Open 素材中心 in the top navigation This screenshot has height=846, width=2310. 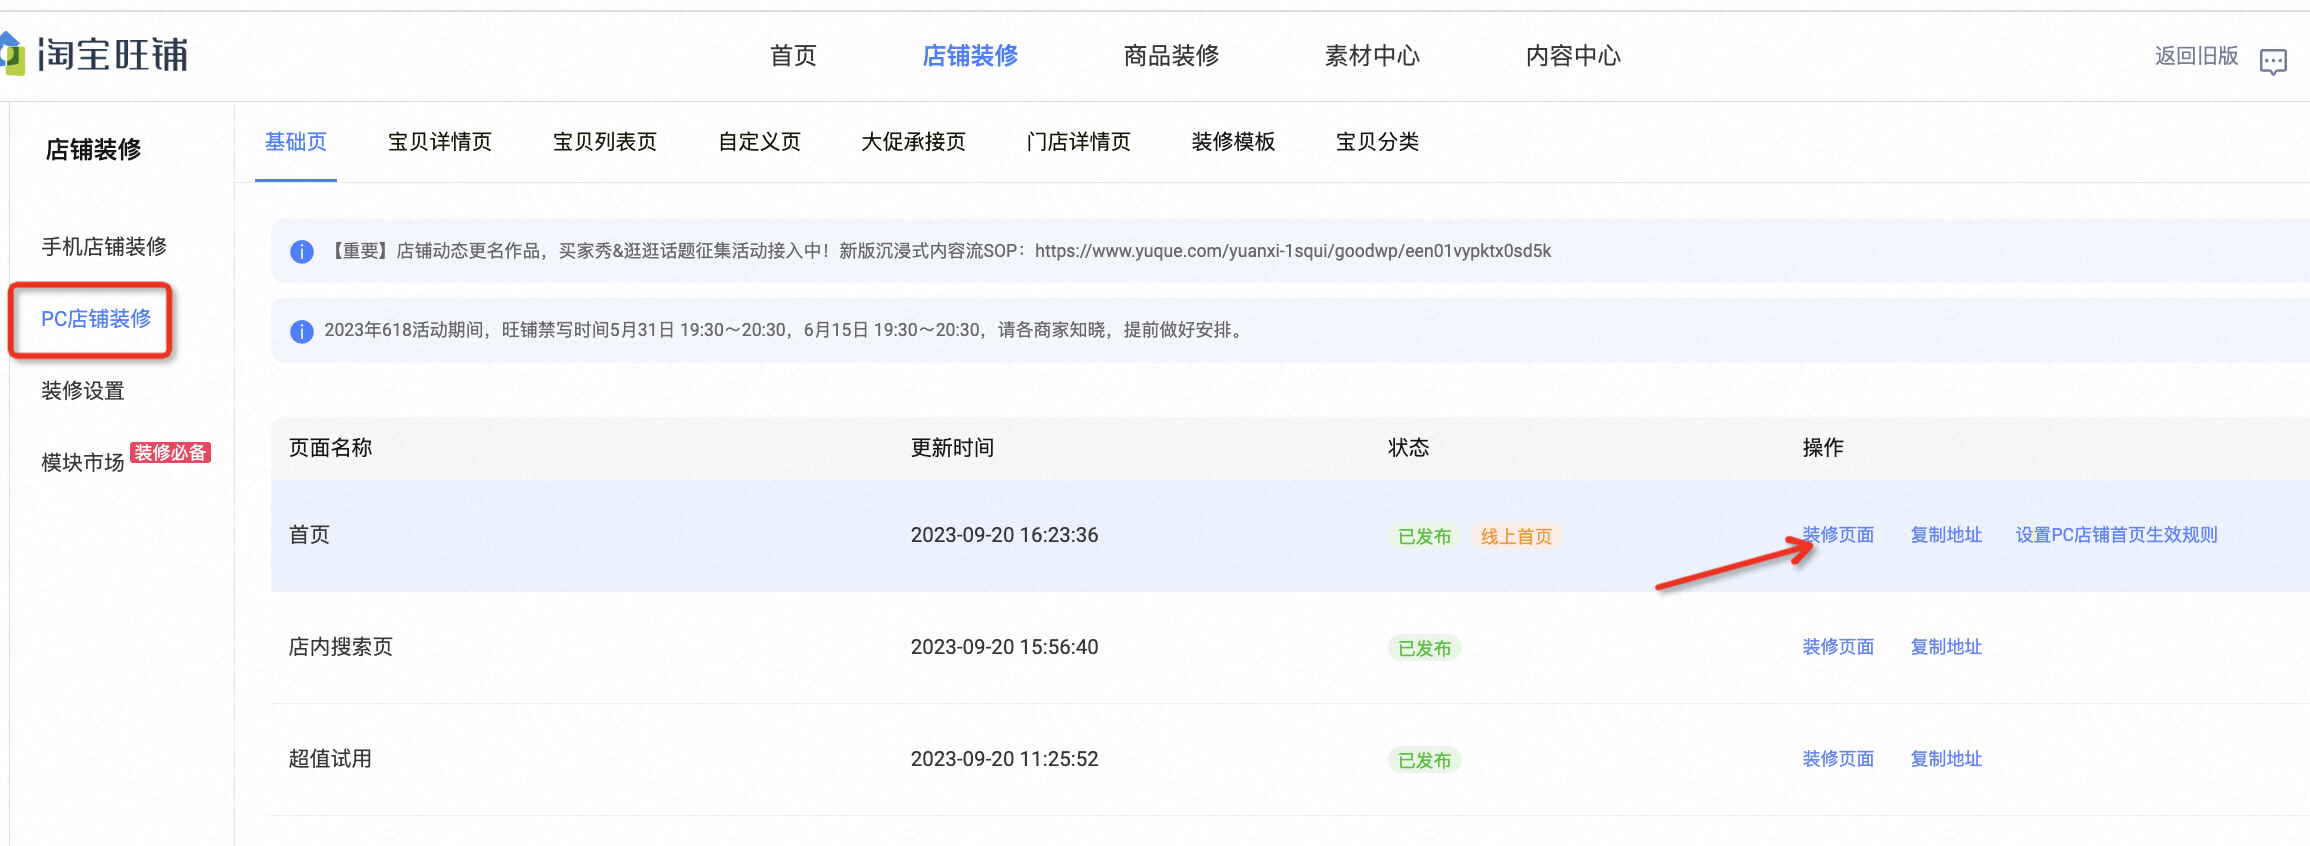1372,56
